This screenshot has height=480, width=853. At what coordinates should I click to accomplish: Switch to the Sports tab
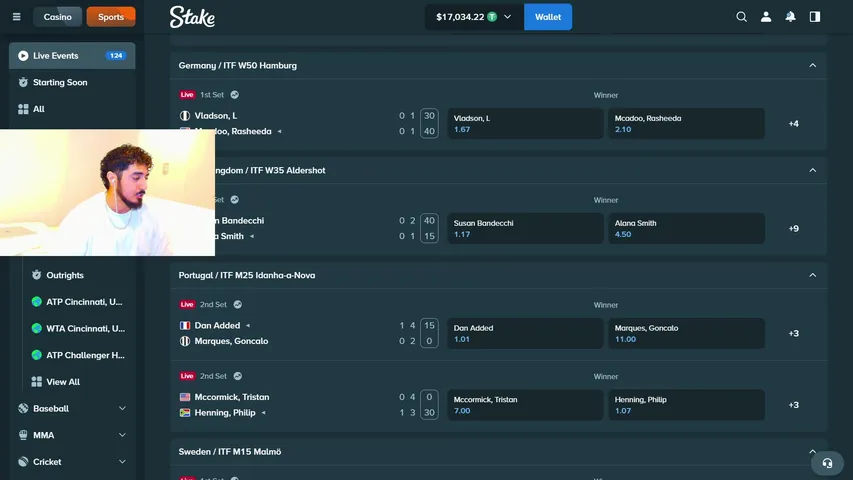pos(111,17)
